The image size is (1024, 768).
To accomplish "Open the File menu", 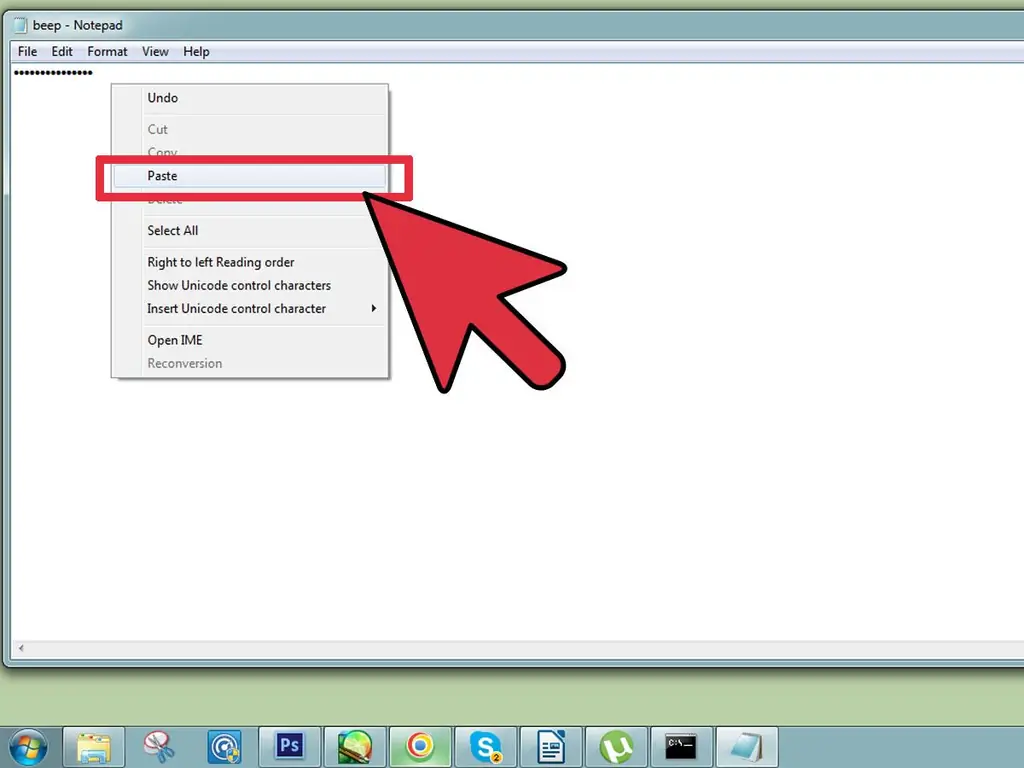I will pos(27,52).
